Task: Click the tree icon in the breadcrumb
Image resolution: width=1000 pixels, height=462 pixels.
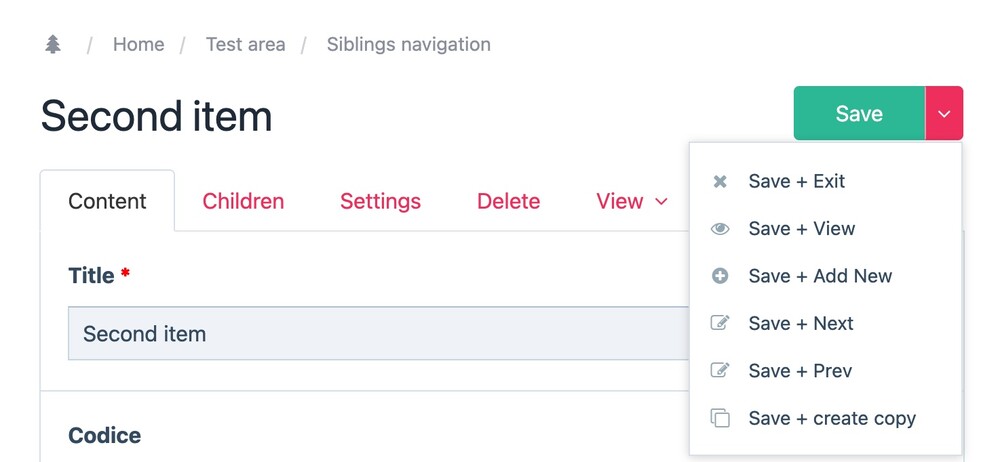Action: [53, 45]
